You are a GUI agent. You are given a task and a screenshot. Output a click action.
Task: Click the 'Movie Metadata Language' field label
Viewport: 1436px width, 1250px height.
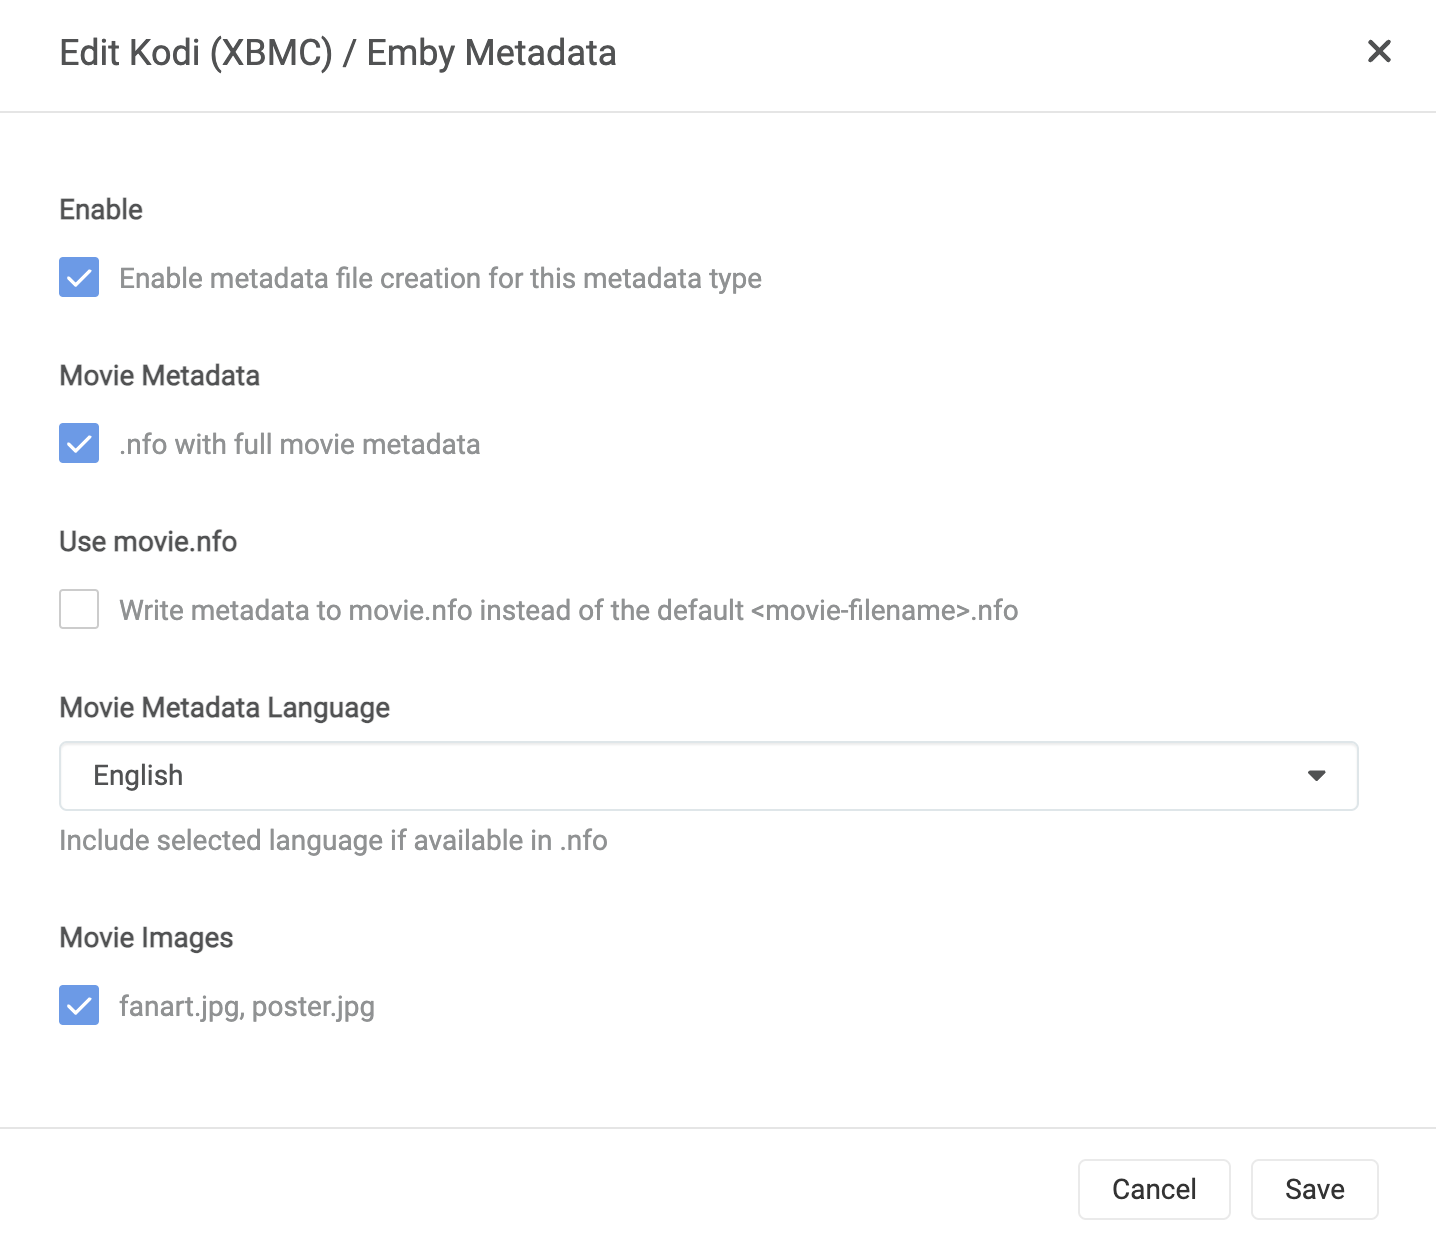tap(224, 708)
